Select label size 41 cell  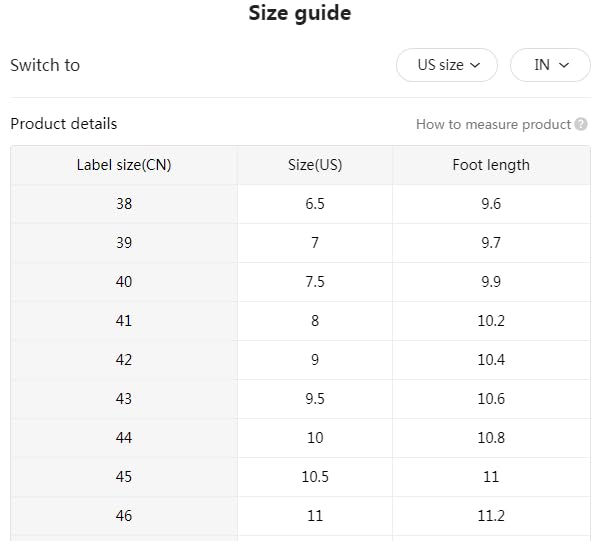click(x=124, y=321)
